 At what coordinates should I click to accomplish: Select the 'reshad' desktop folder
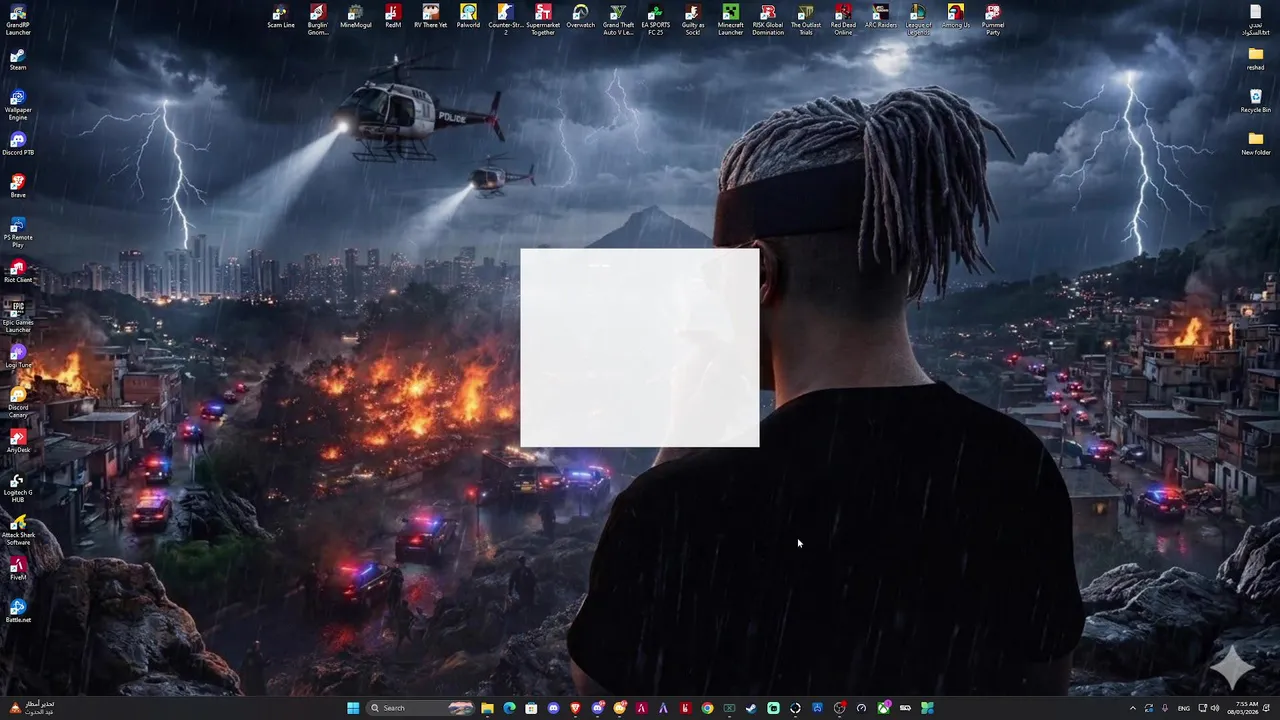pos(1256,59)
